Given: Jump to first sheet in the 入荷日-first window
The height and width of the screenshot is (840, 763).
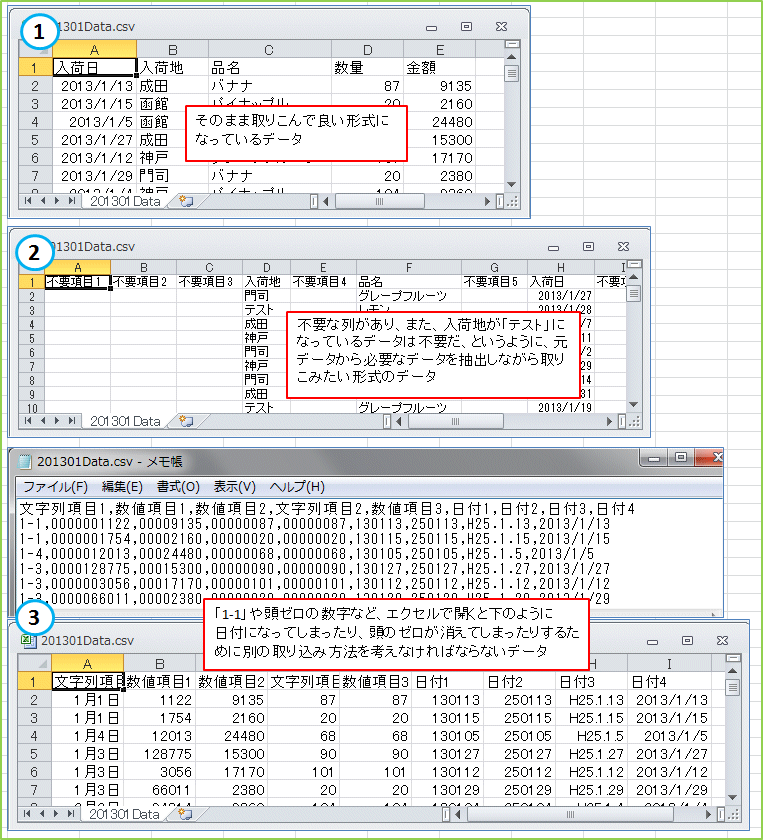Looking at the screenshot, I should [x=28, y=201].
